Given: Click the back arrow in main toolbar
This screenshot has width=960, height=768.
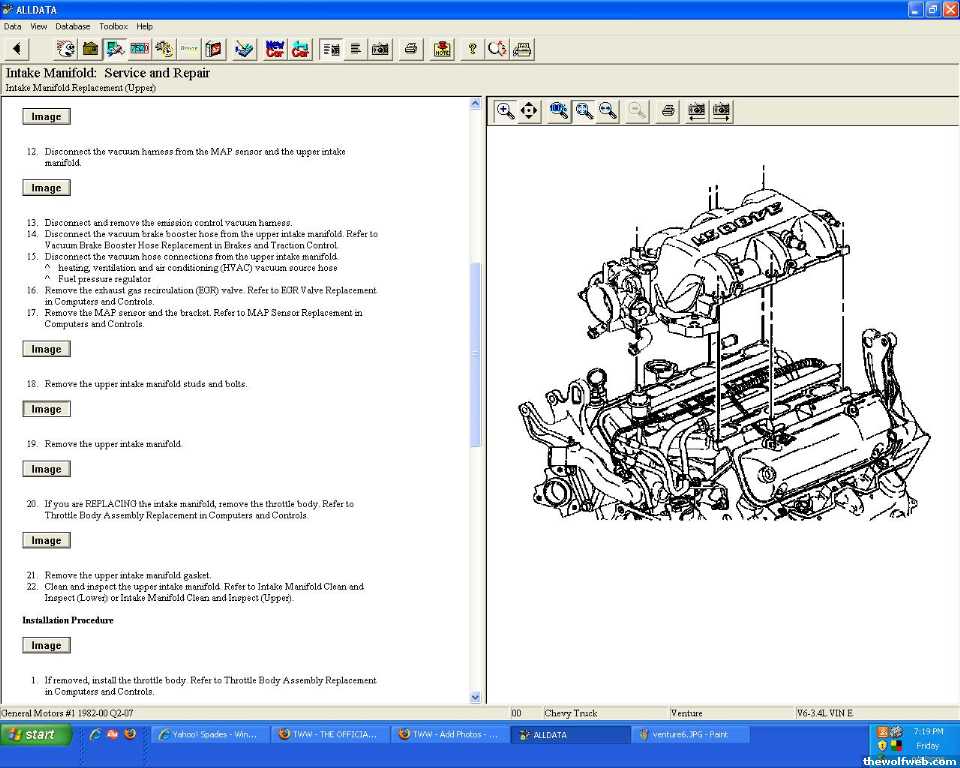Looking at the screenshot, I should click(x=17, y=49).
